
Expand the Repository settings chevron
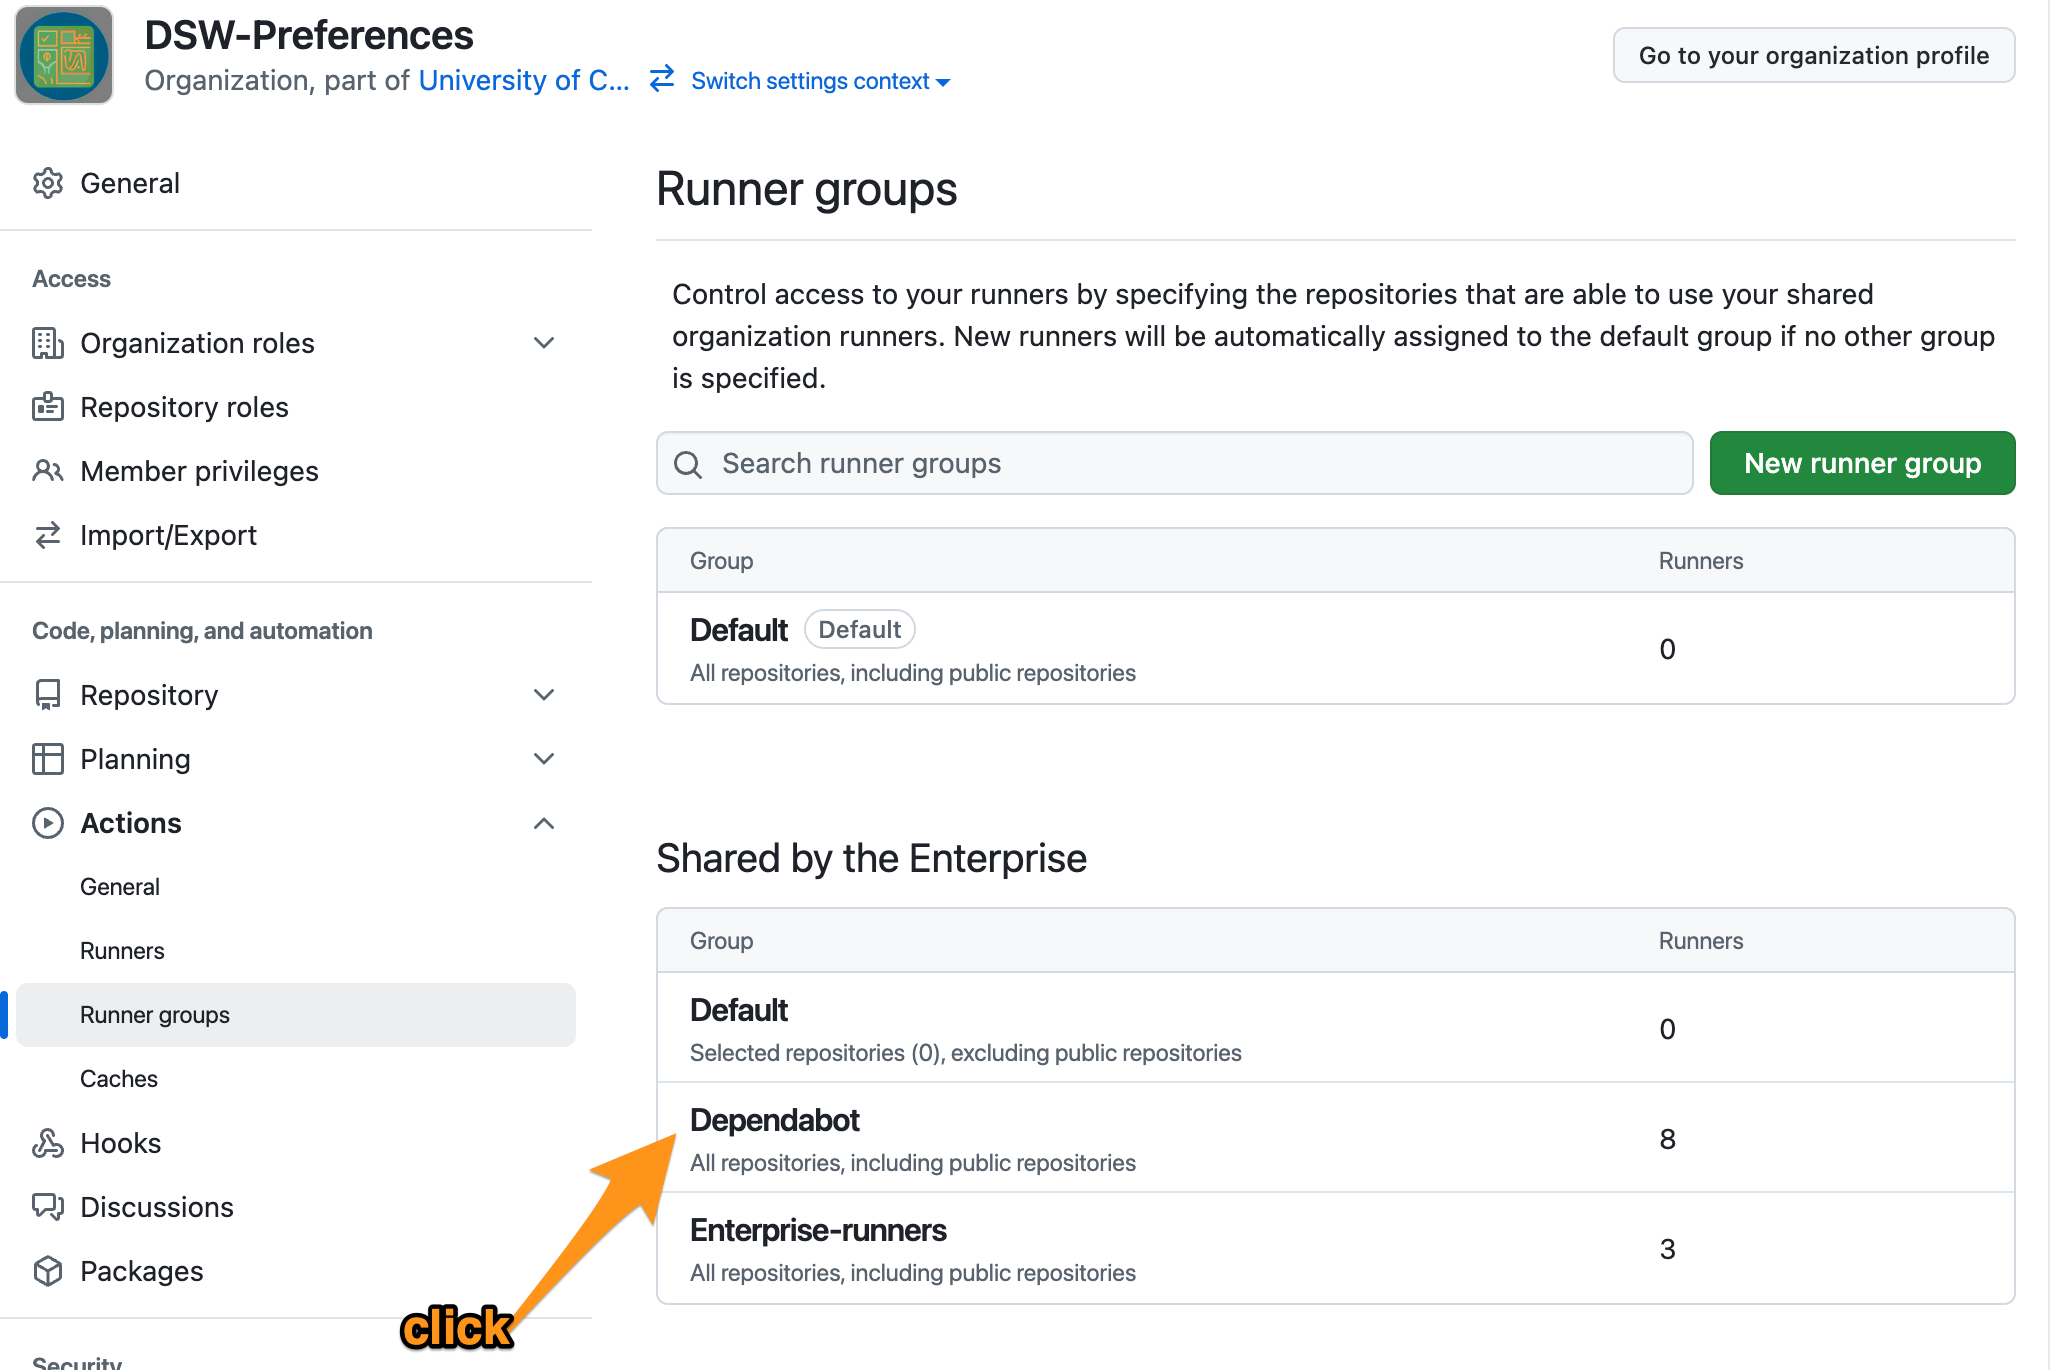click(x=544, y=695)
